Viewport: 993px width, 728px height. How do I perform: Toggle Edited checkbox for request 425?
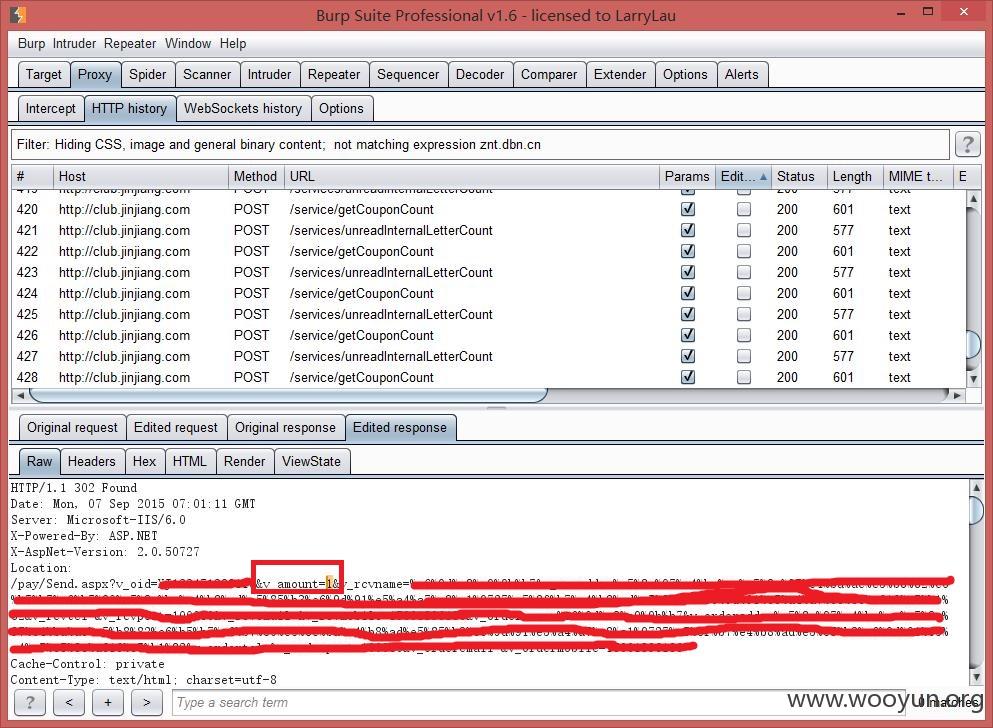[x=744, y=314]
